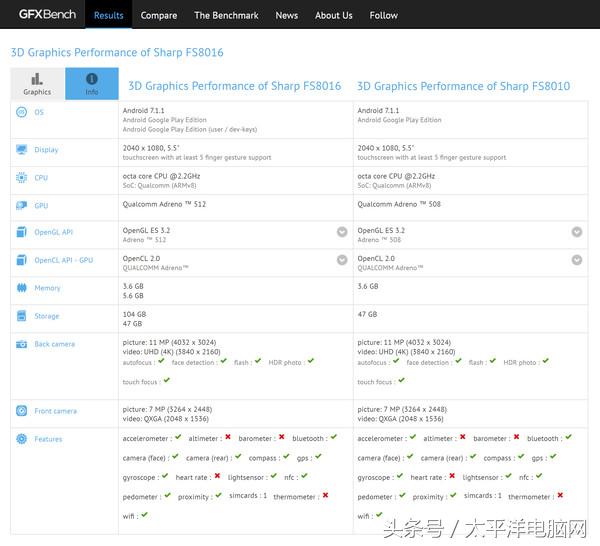Click FS8016 heart rate red cross
Viewport: 600px width, 546px height.
point(217,476)
